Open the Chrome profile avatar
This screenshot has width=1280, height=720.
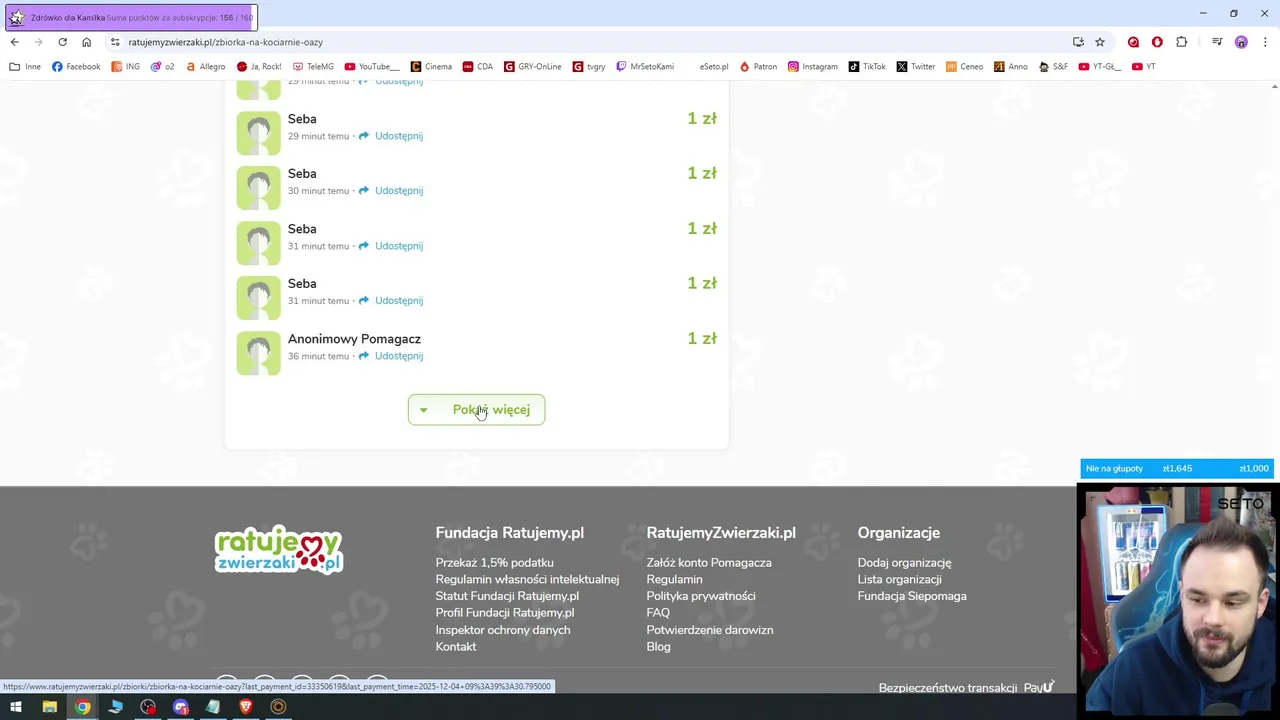1241,42
